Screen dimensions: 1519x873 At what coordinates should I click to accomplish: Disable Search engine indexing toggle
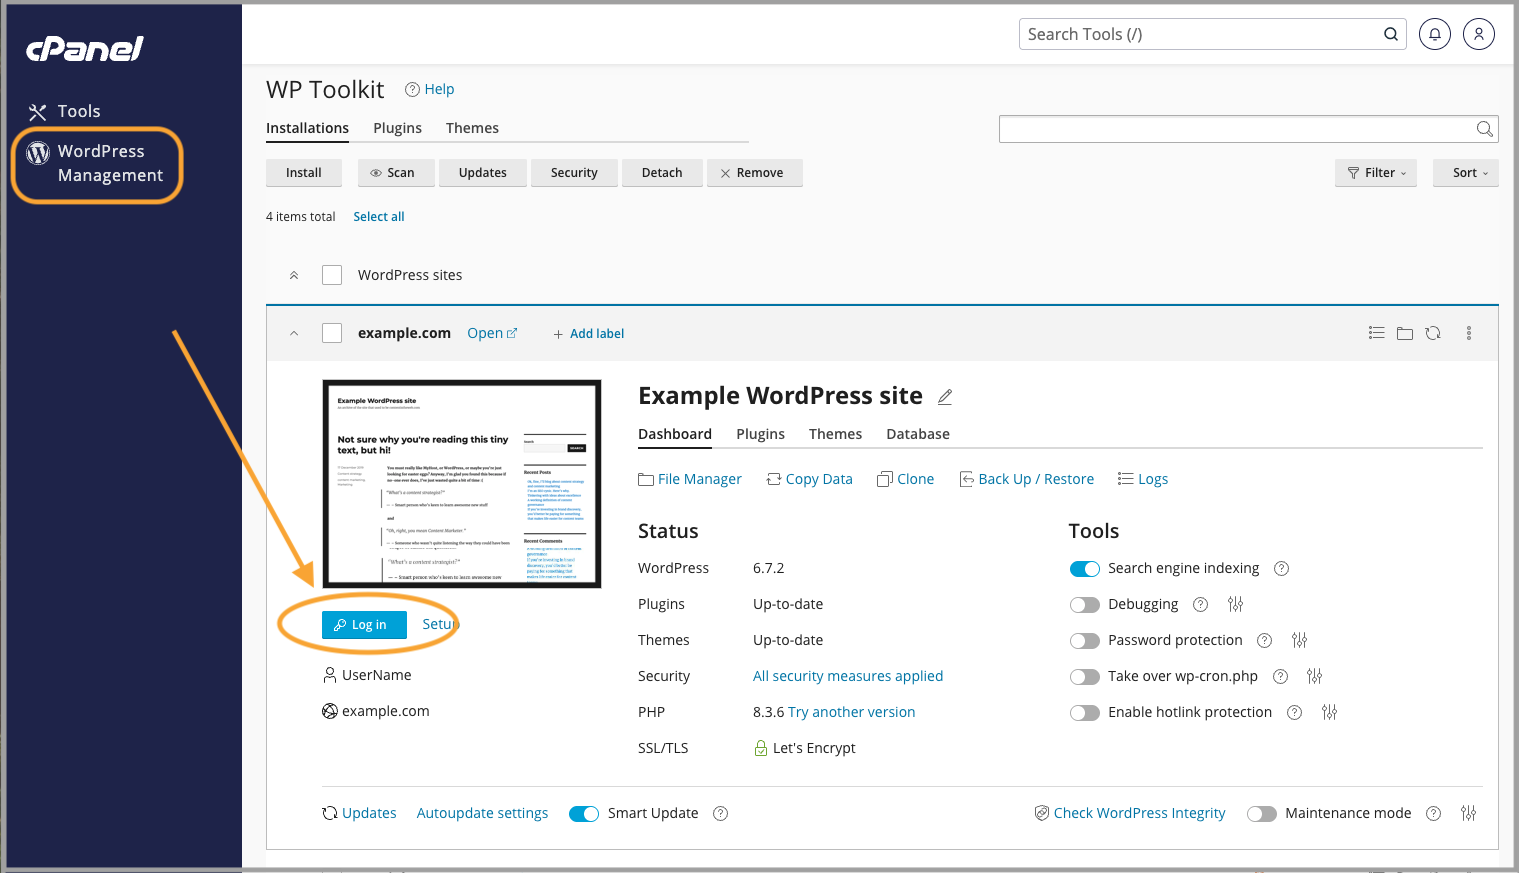point(1085,568)
